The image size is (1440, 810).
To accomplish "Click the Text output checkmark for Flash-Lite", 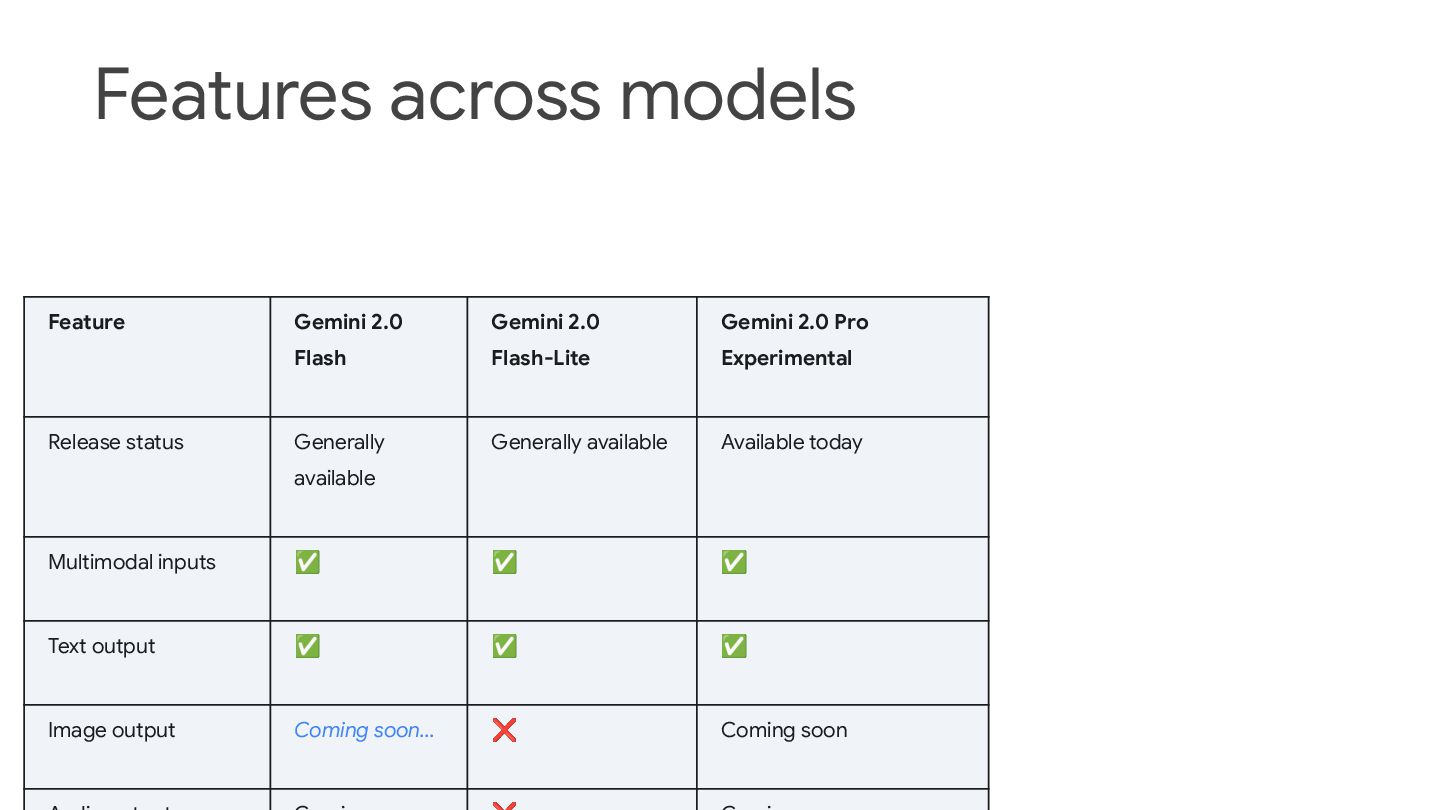I will point(504,646).
